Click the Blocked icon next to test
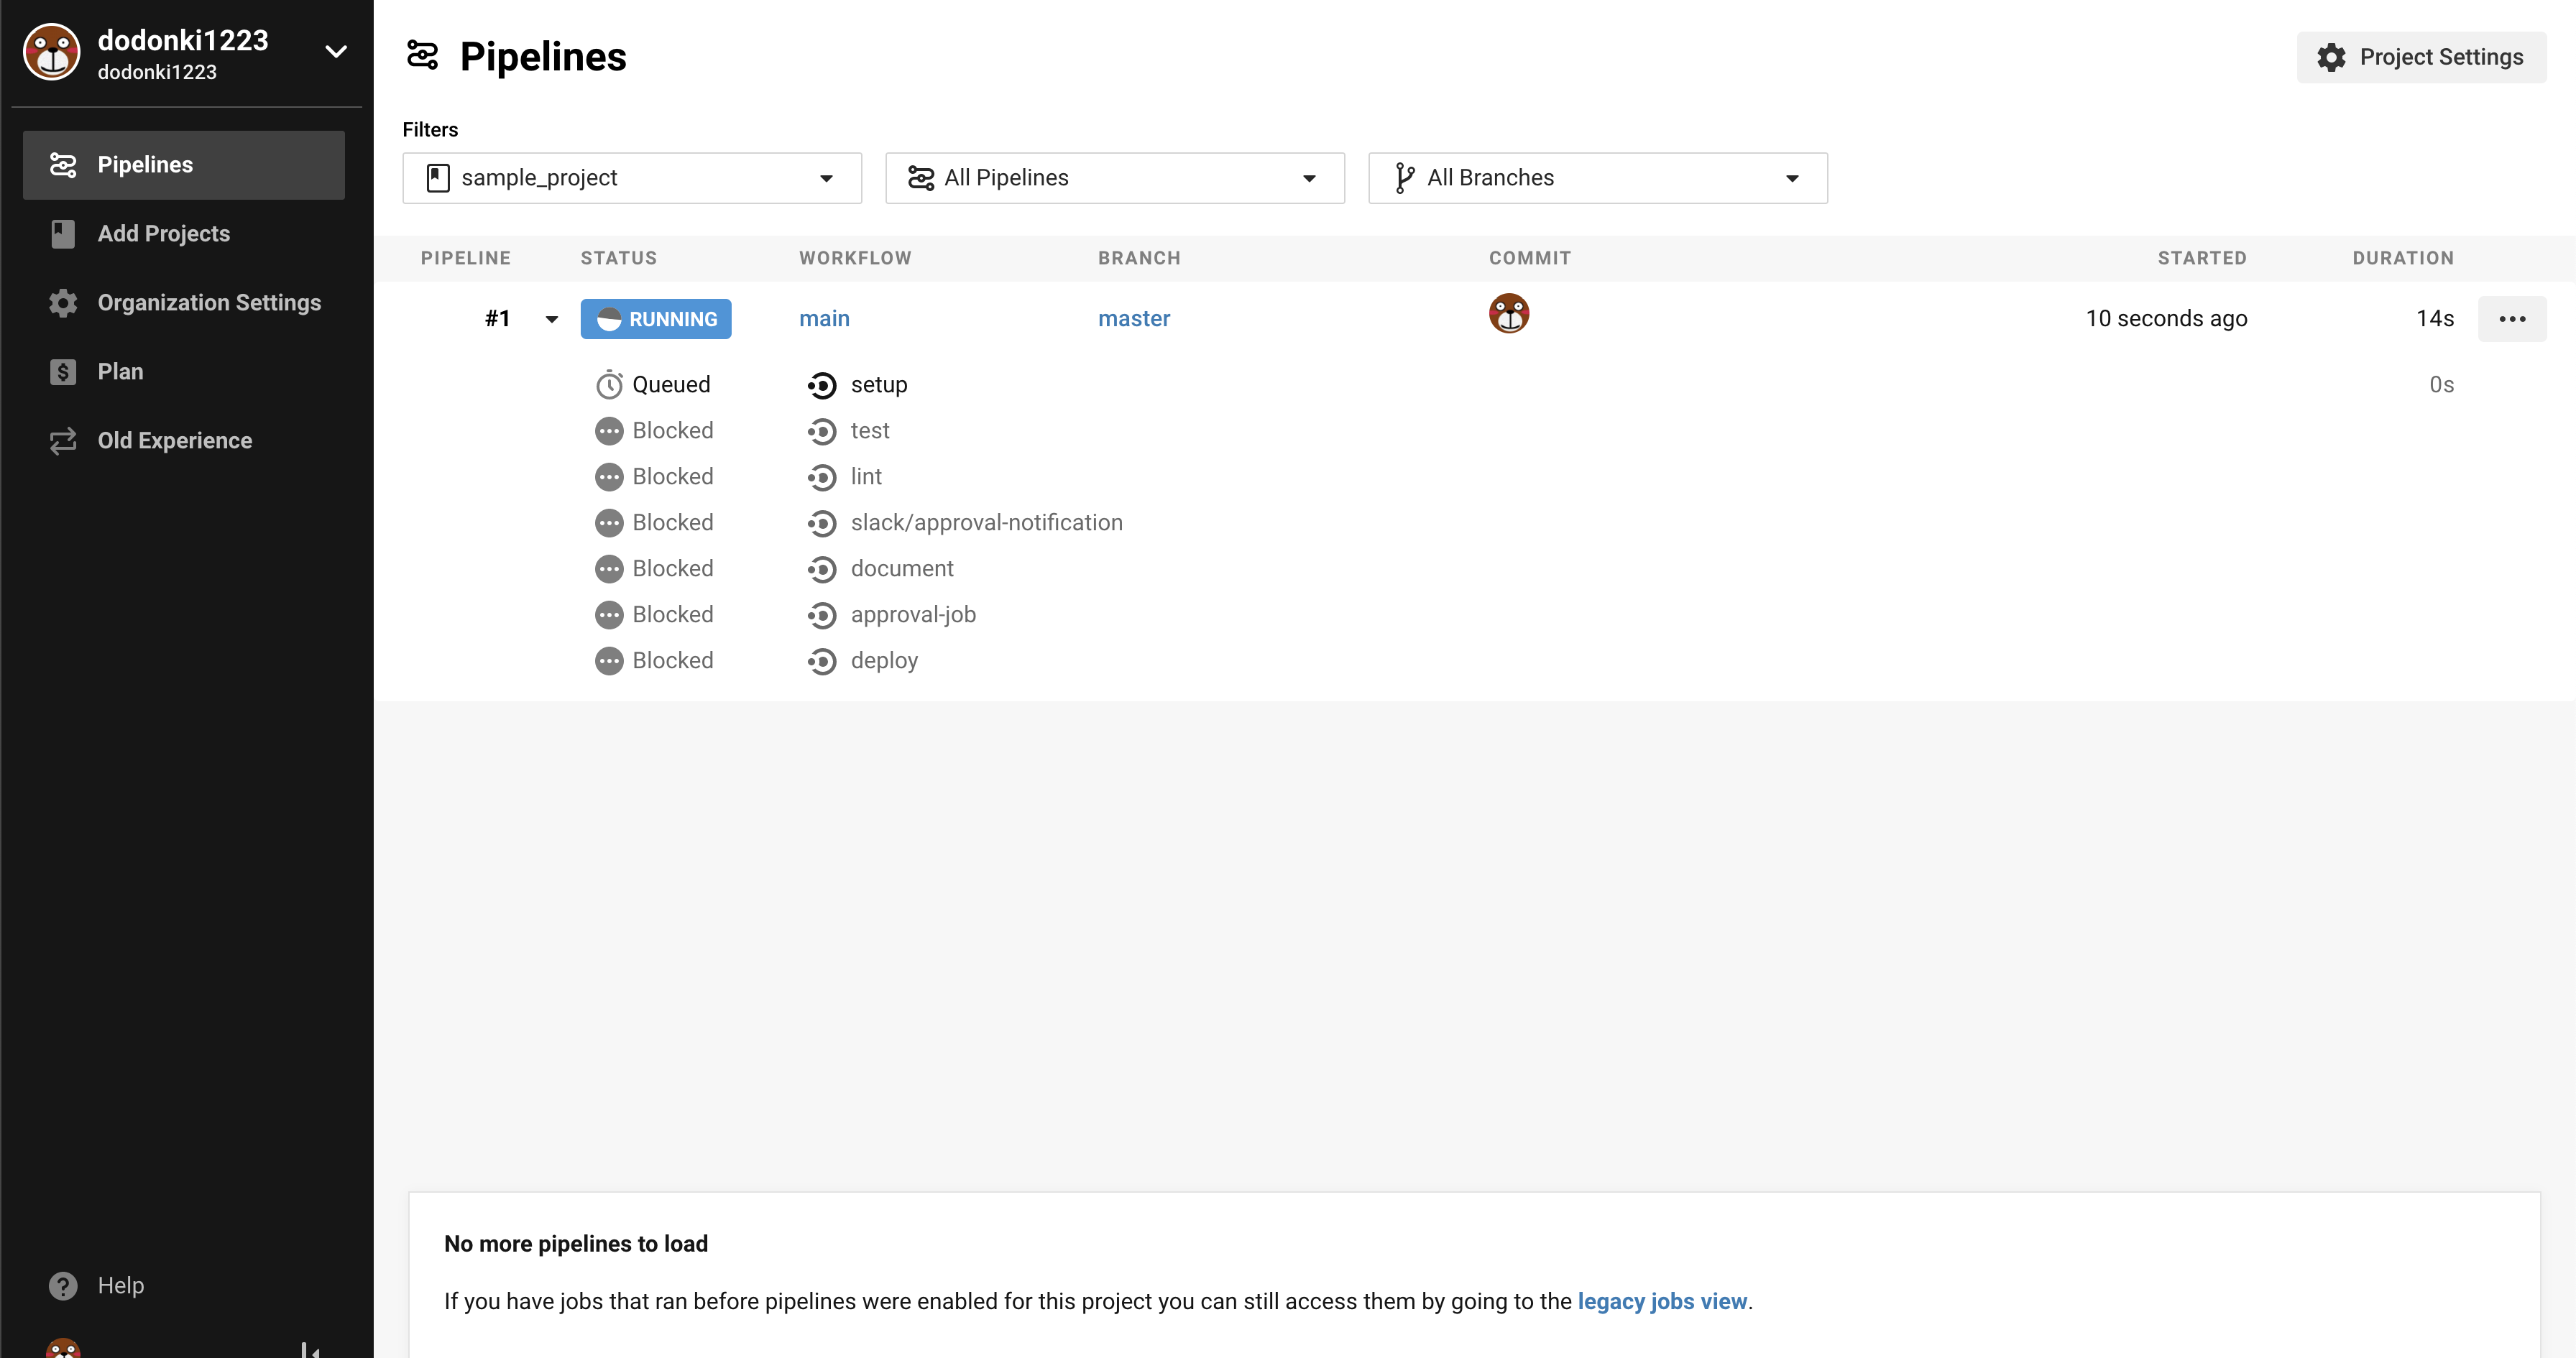 click(x=609, y=431)
